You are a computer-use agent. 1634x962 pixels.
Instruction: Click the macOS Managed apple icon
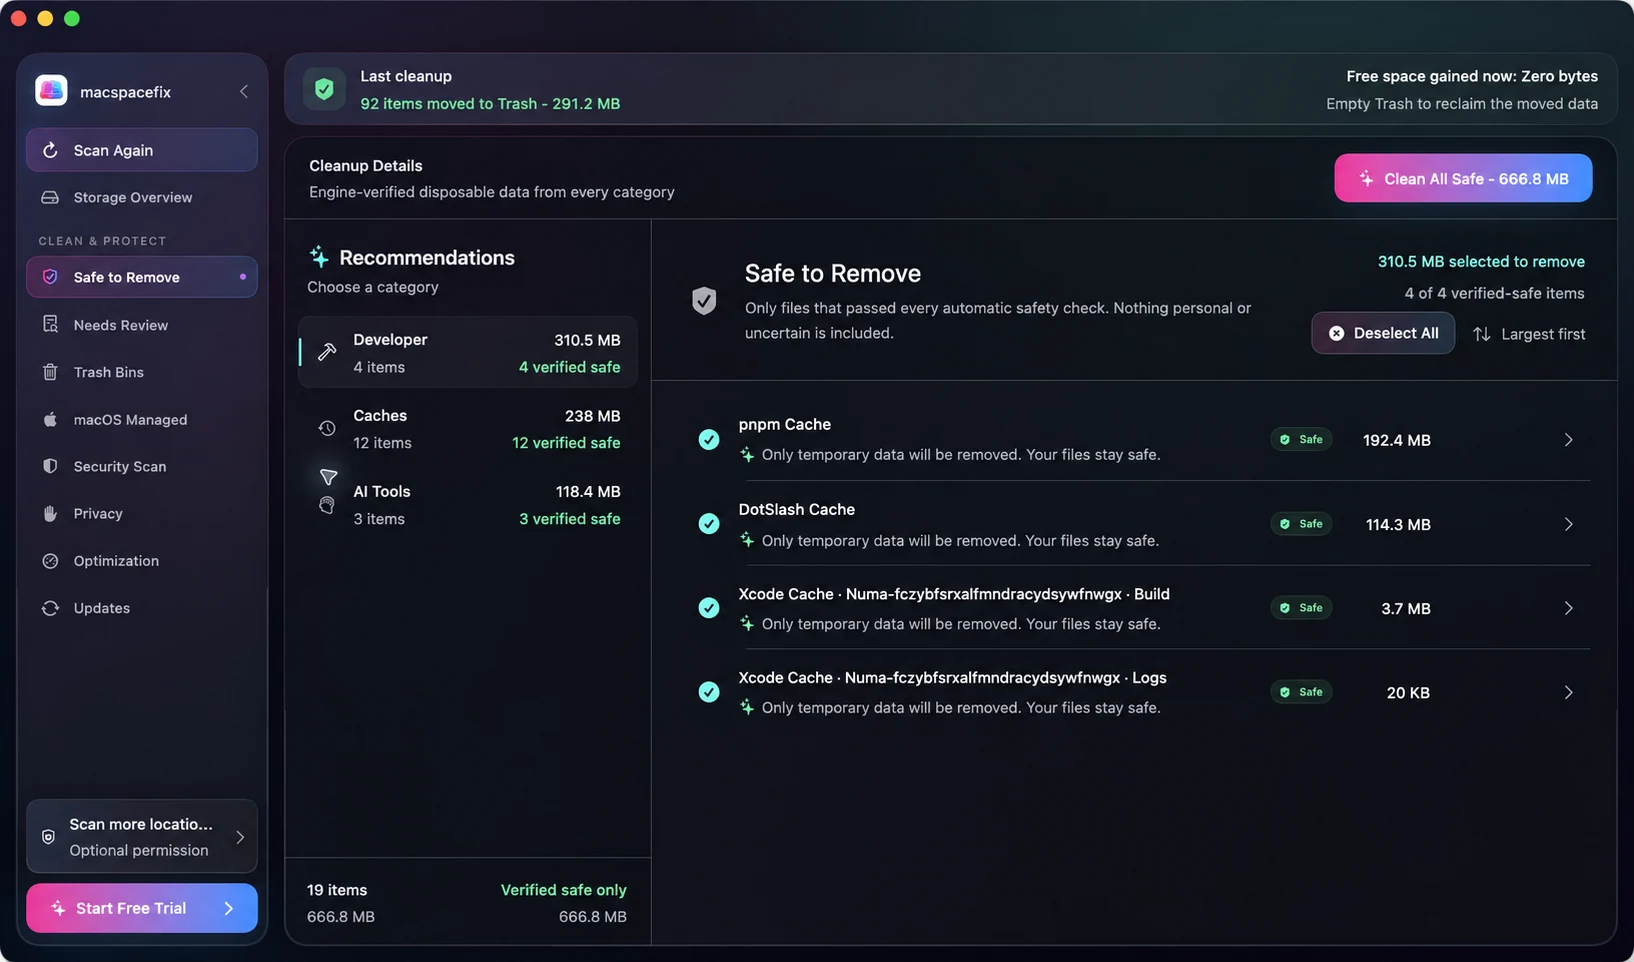50,419
